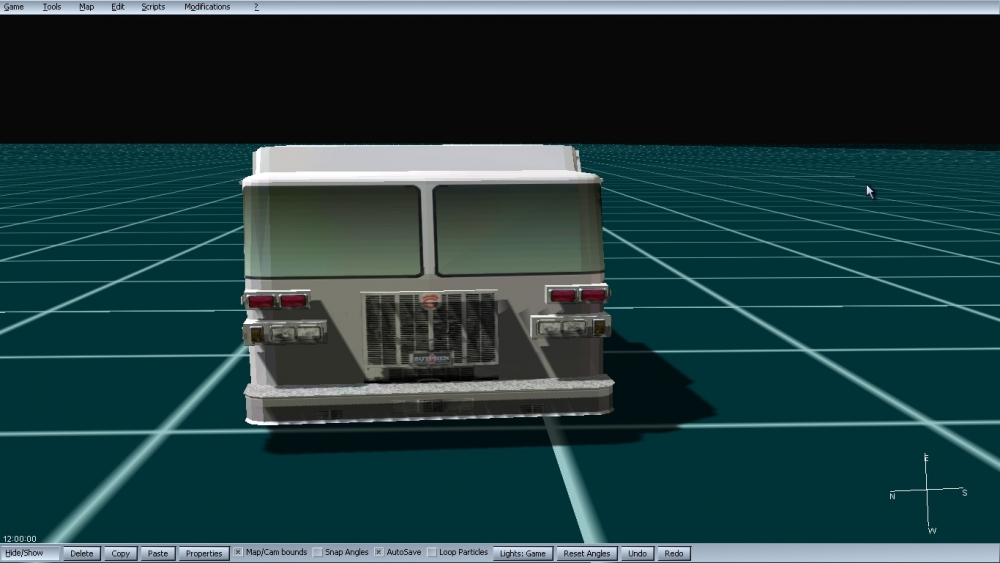The height and width of the screenshot is (563, 1000).
Task: Enable the Snap Angles checkbox
Action: [318, 552]
